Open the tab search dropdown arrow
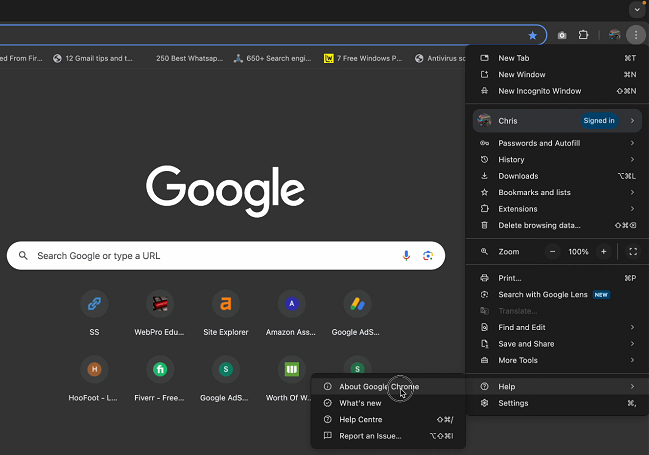Screen dimensions: 649x455 coord(637,9)
